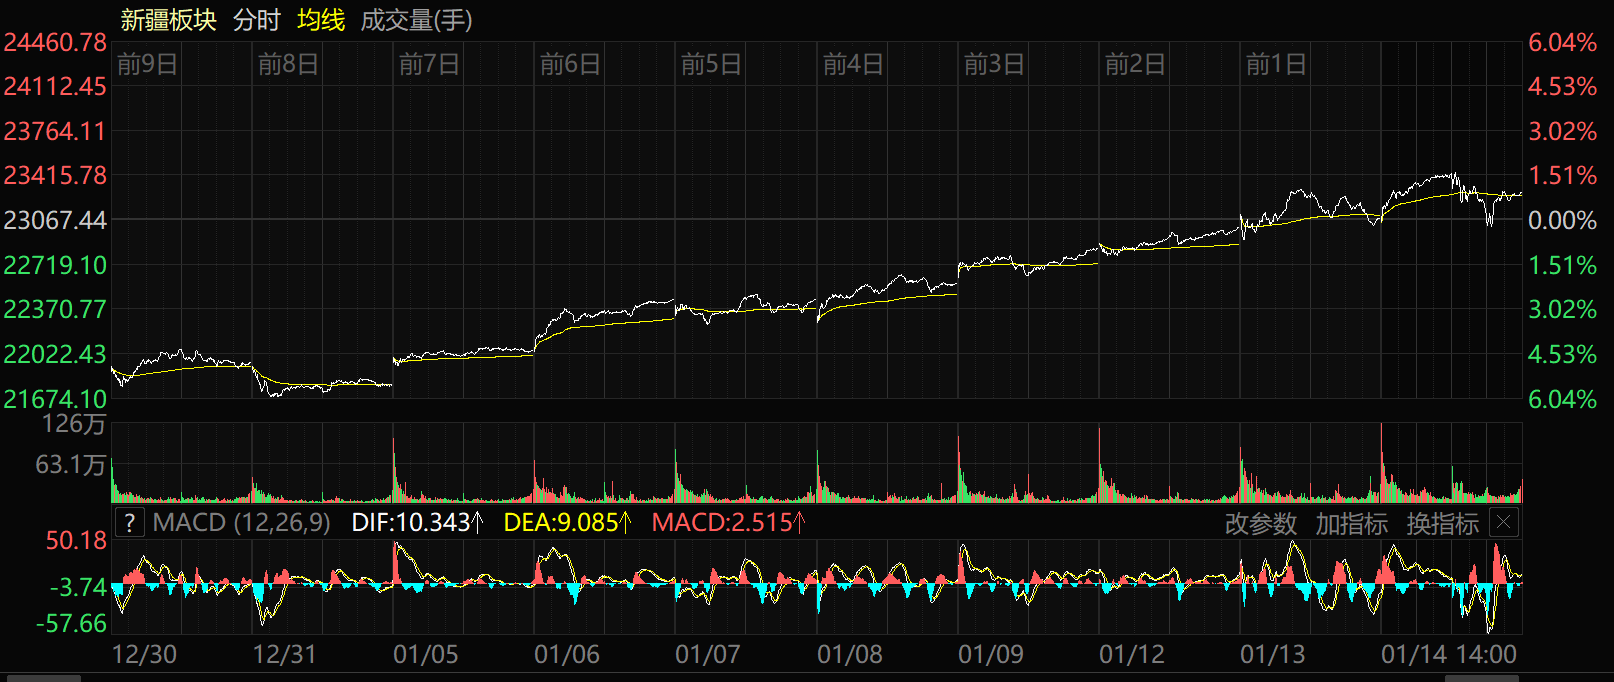Open 改参数 to modify MACD parameters
This screenshot has height=682, width=1614.
[x=1260, y=523]
